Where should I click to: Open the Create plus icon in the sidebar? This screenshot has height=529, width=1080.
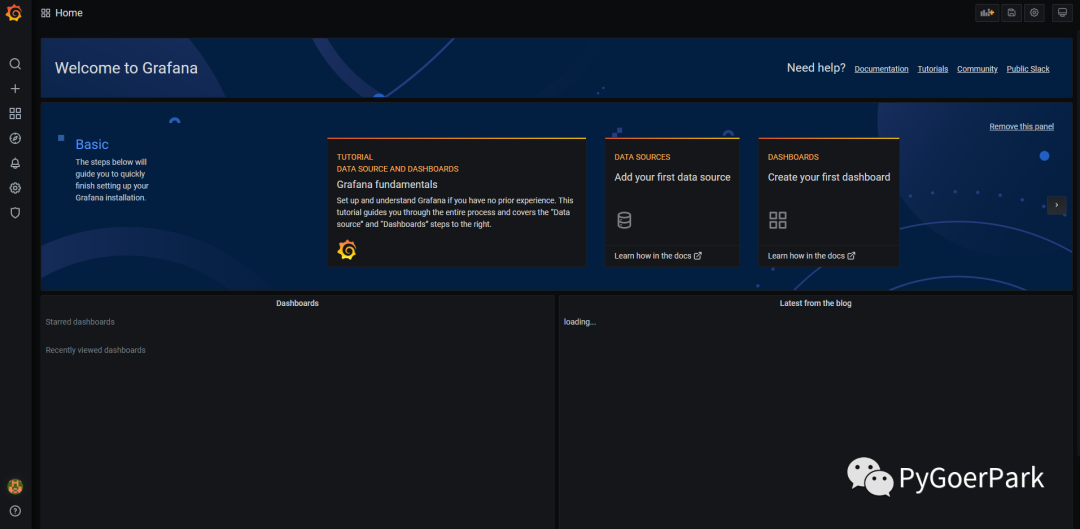pos(15,89)
